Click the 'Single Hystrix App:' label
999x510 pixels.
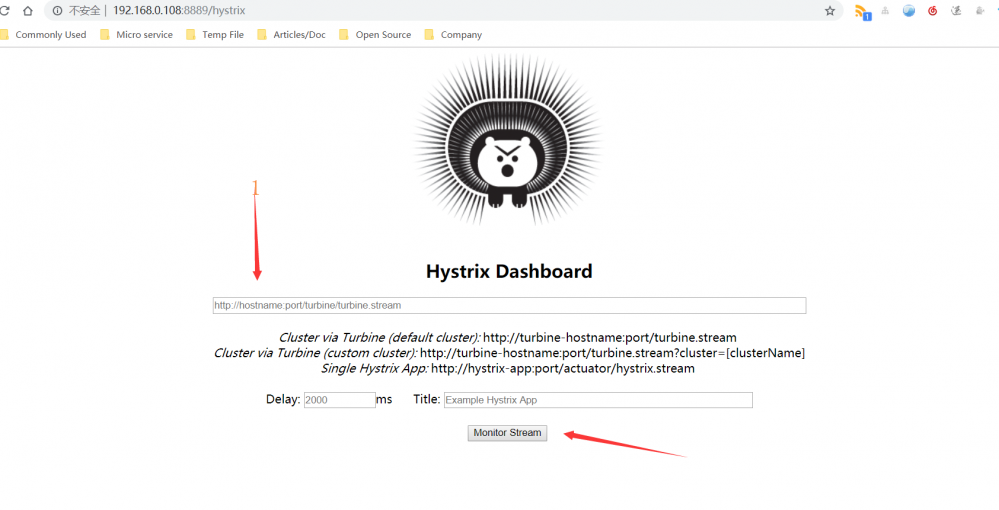click(x=374, y=368)
